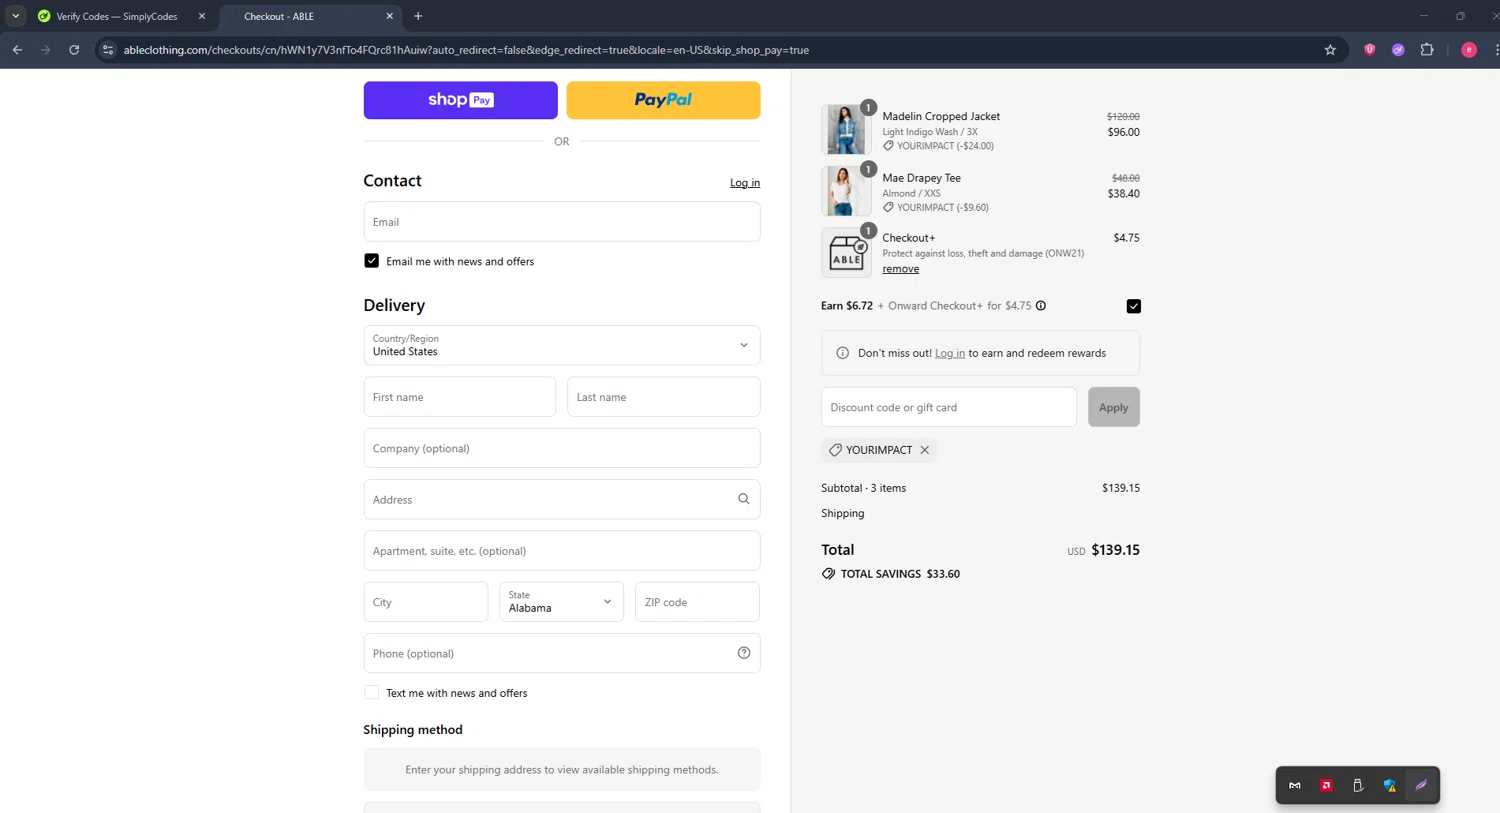
Task: Click the purple feather tray icon
Action: point(1421,785)
